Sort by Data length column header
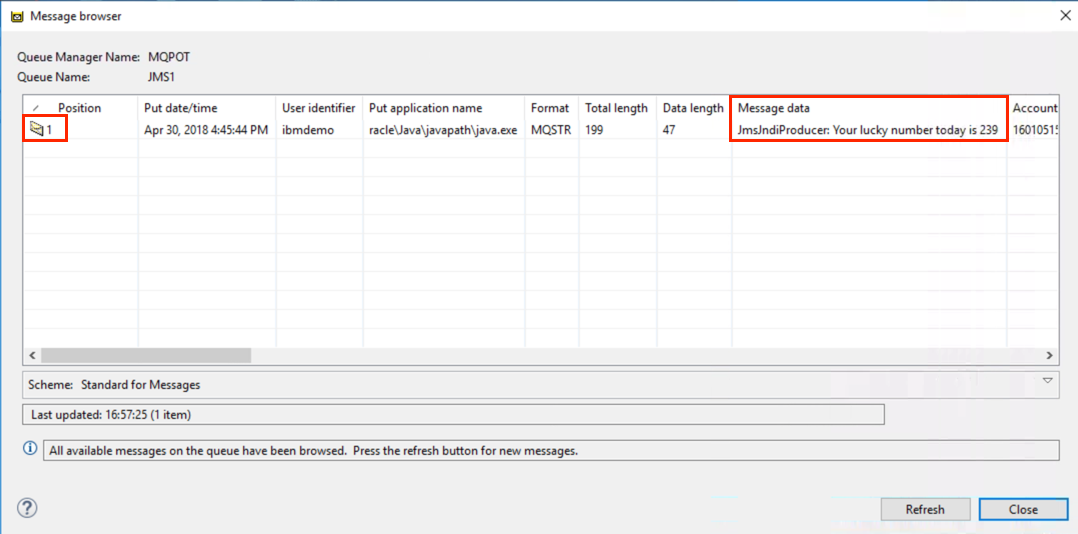The height and width of the screenshot is (534, 1078). 694,108
